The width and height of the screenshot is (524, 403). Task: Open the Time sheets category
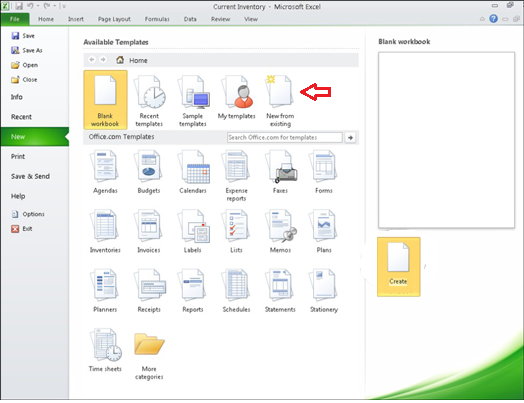click(105, 350)
